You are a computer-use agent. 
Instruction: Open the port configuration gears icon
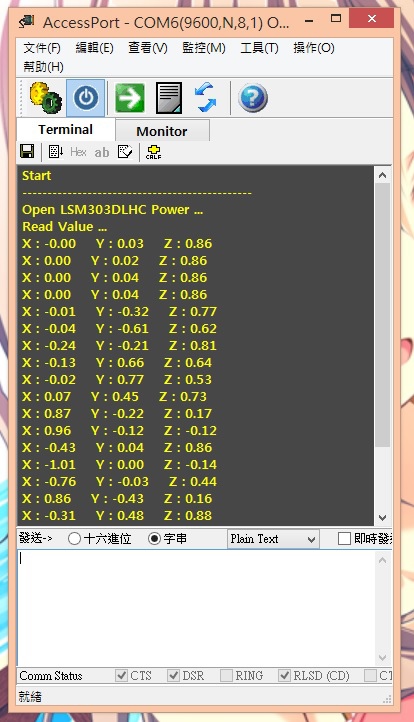pos(45,98)
